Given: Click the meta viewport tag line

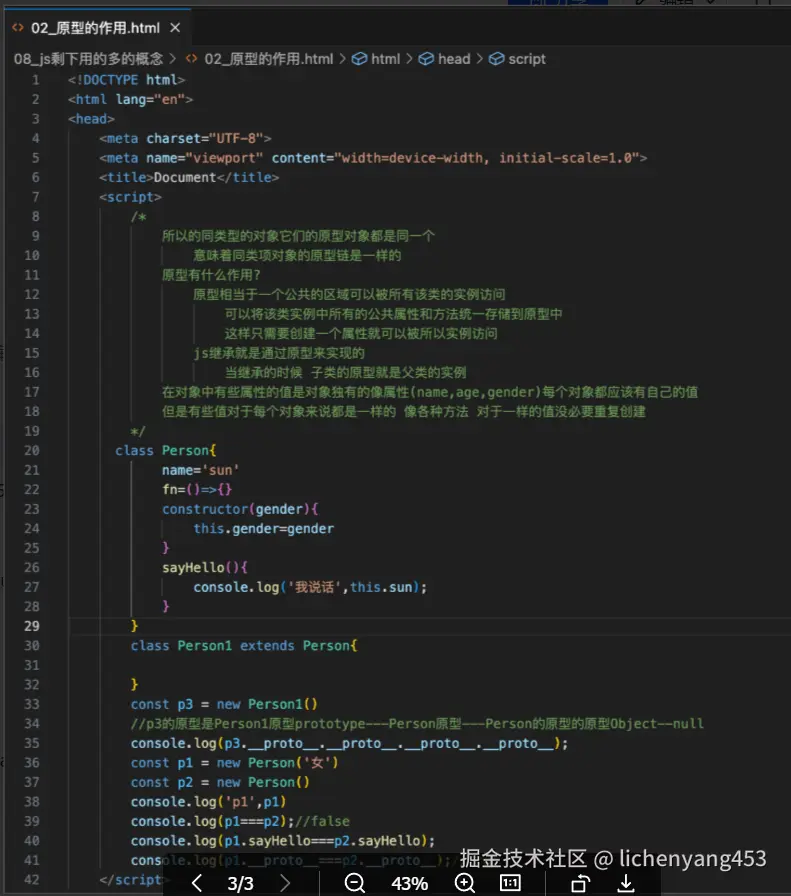Looking at the screenshot, I should [373, 158].
